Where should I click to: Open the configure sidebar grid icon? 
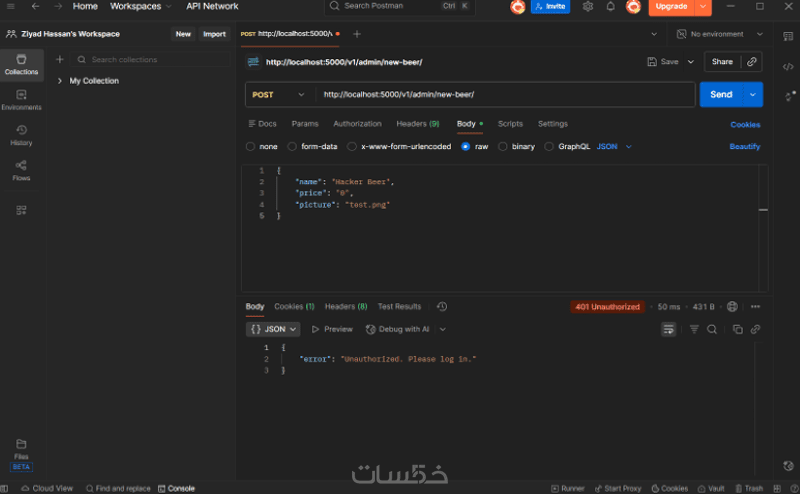click(21, 210)
